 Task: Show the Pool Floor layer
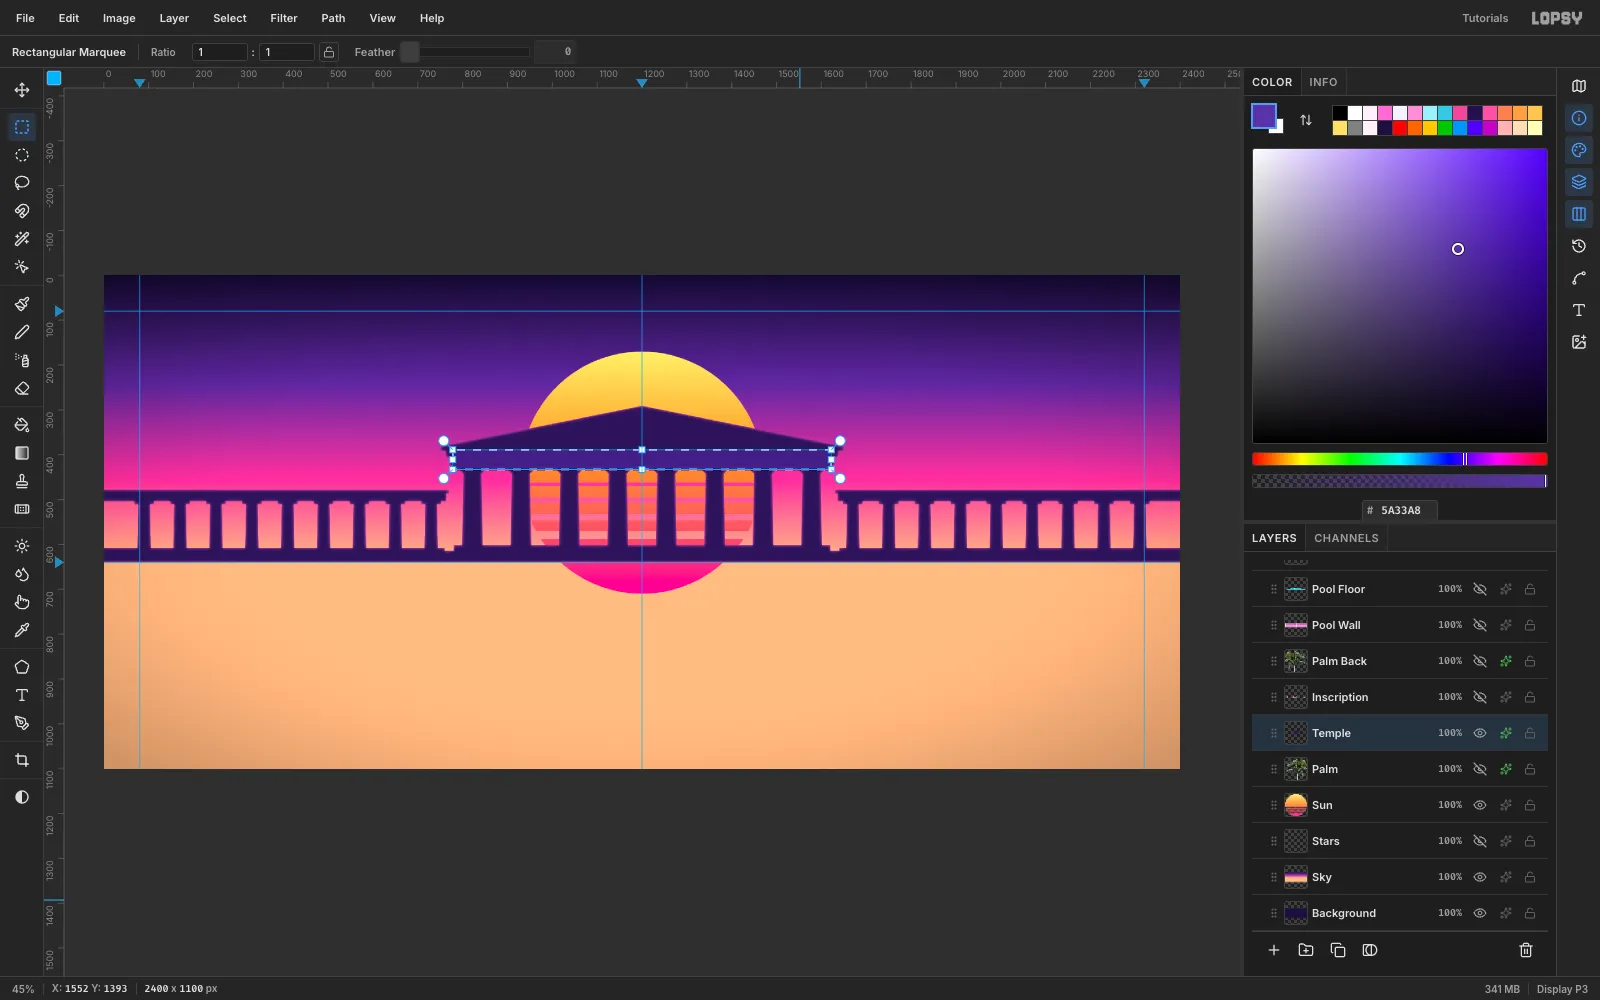(x=1480, y=589)
